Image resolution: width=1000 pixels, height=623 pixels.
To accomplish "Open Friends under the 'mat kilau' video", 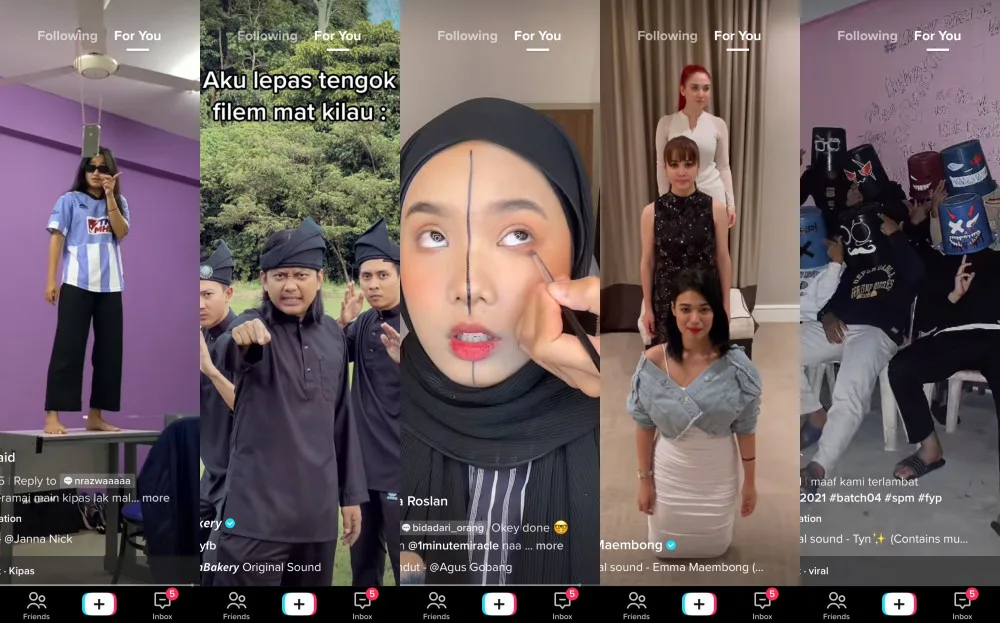I will [236, 604].
